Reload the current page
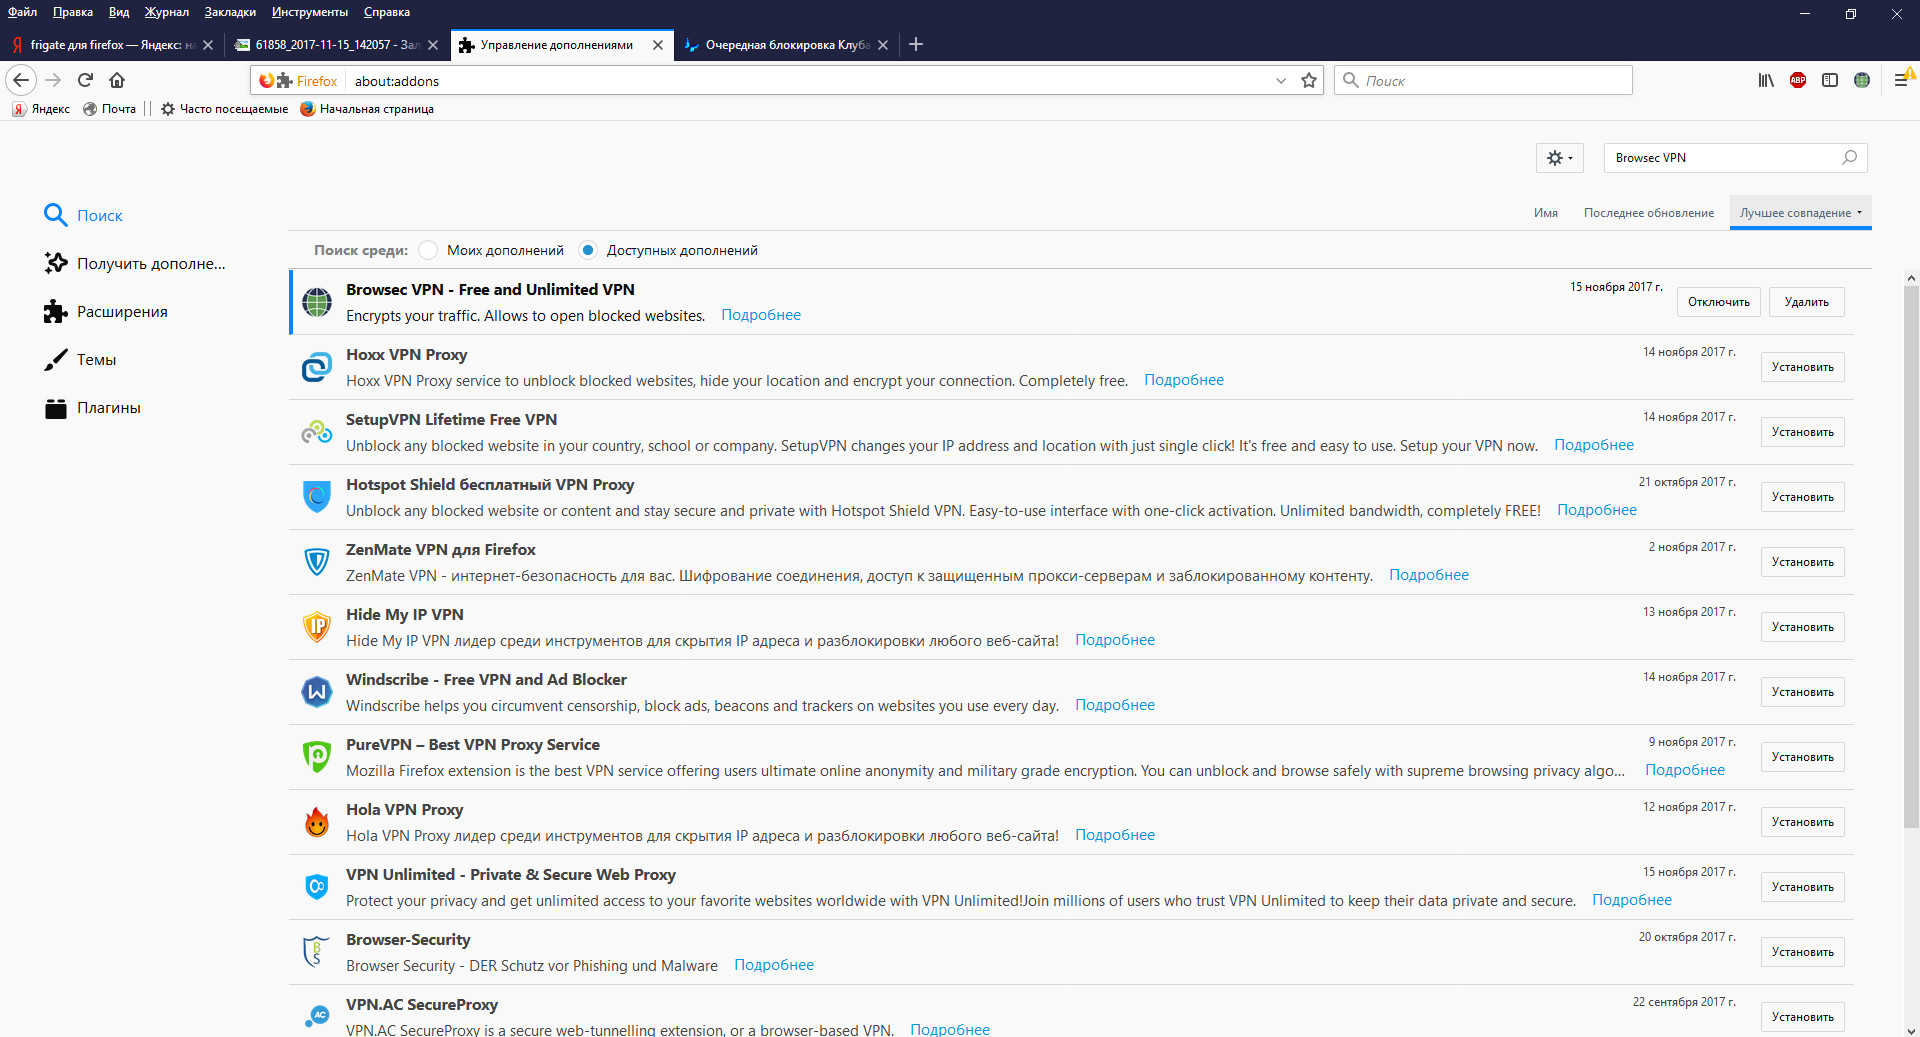Image resolution: width=1920 pixels, height=1037 pixels. 86,80
